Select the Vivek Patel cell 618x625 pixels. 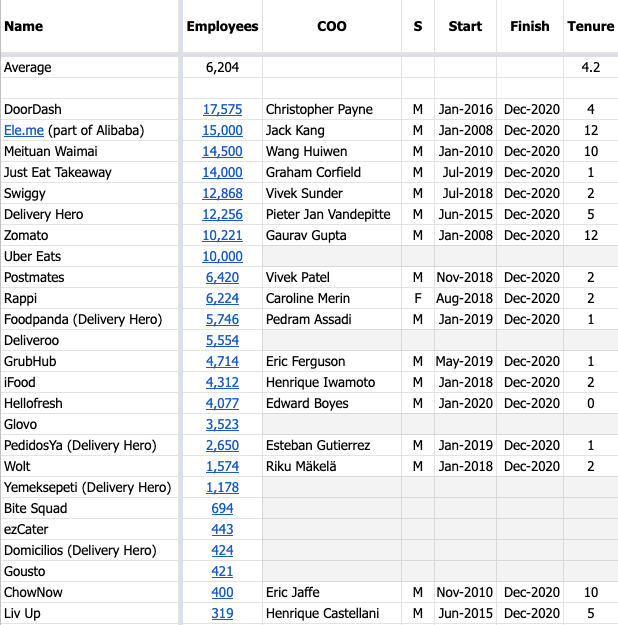pyautogui.click(x=332, y=277)
